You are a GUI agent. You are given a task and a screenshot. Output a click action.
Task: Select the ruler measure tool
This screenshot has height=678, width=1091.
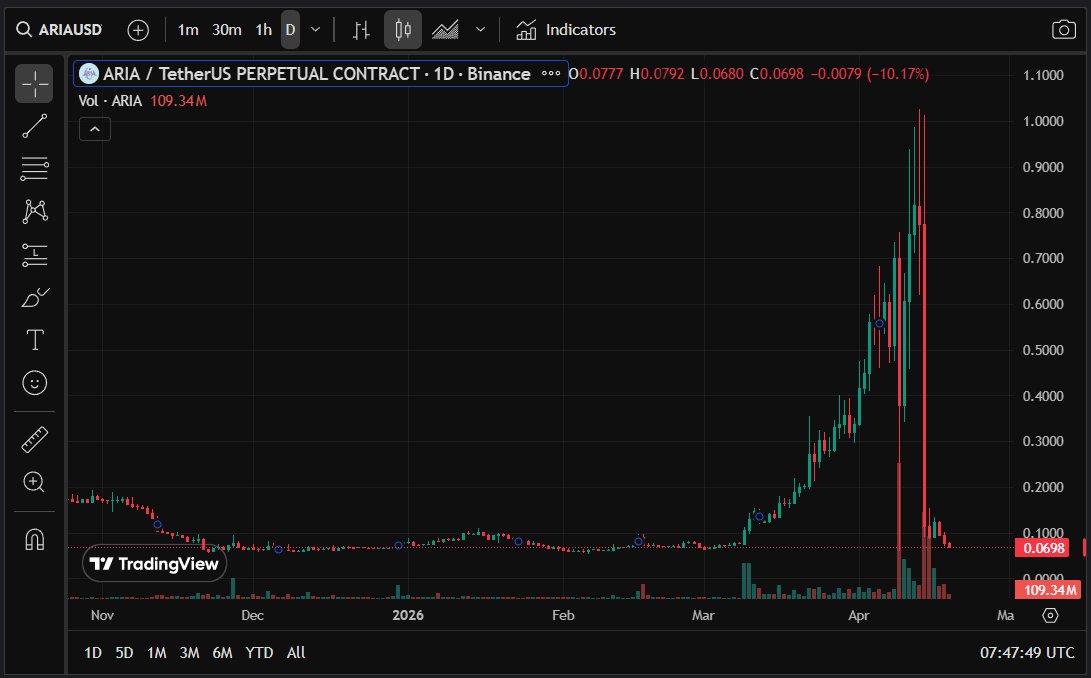pyautogui.click(x=34, y=439)
